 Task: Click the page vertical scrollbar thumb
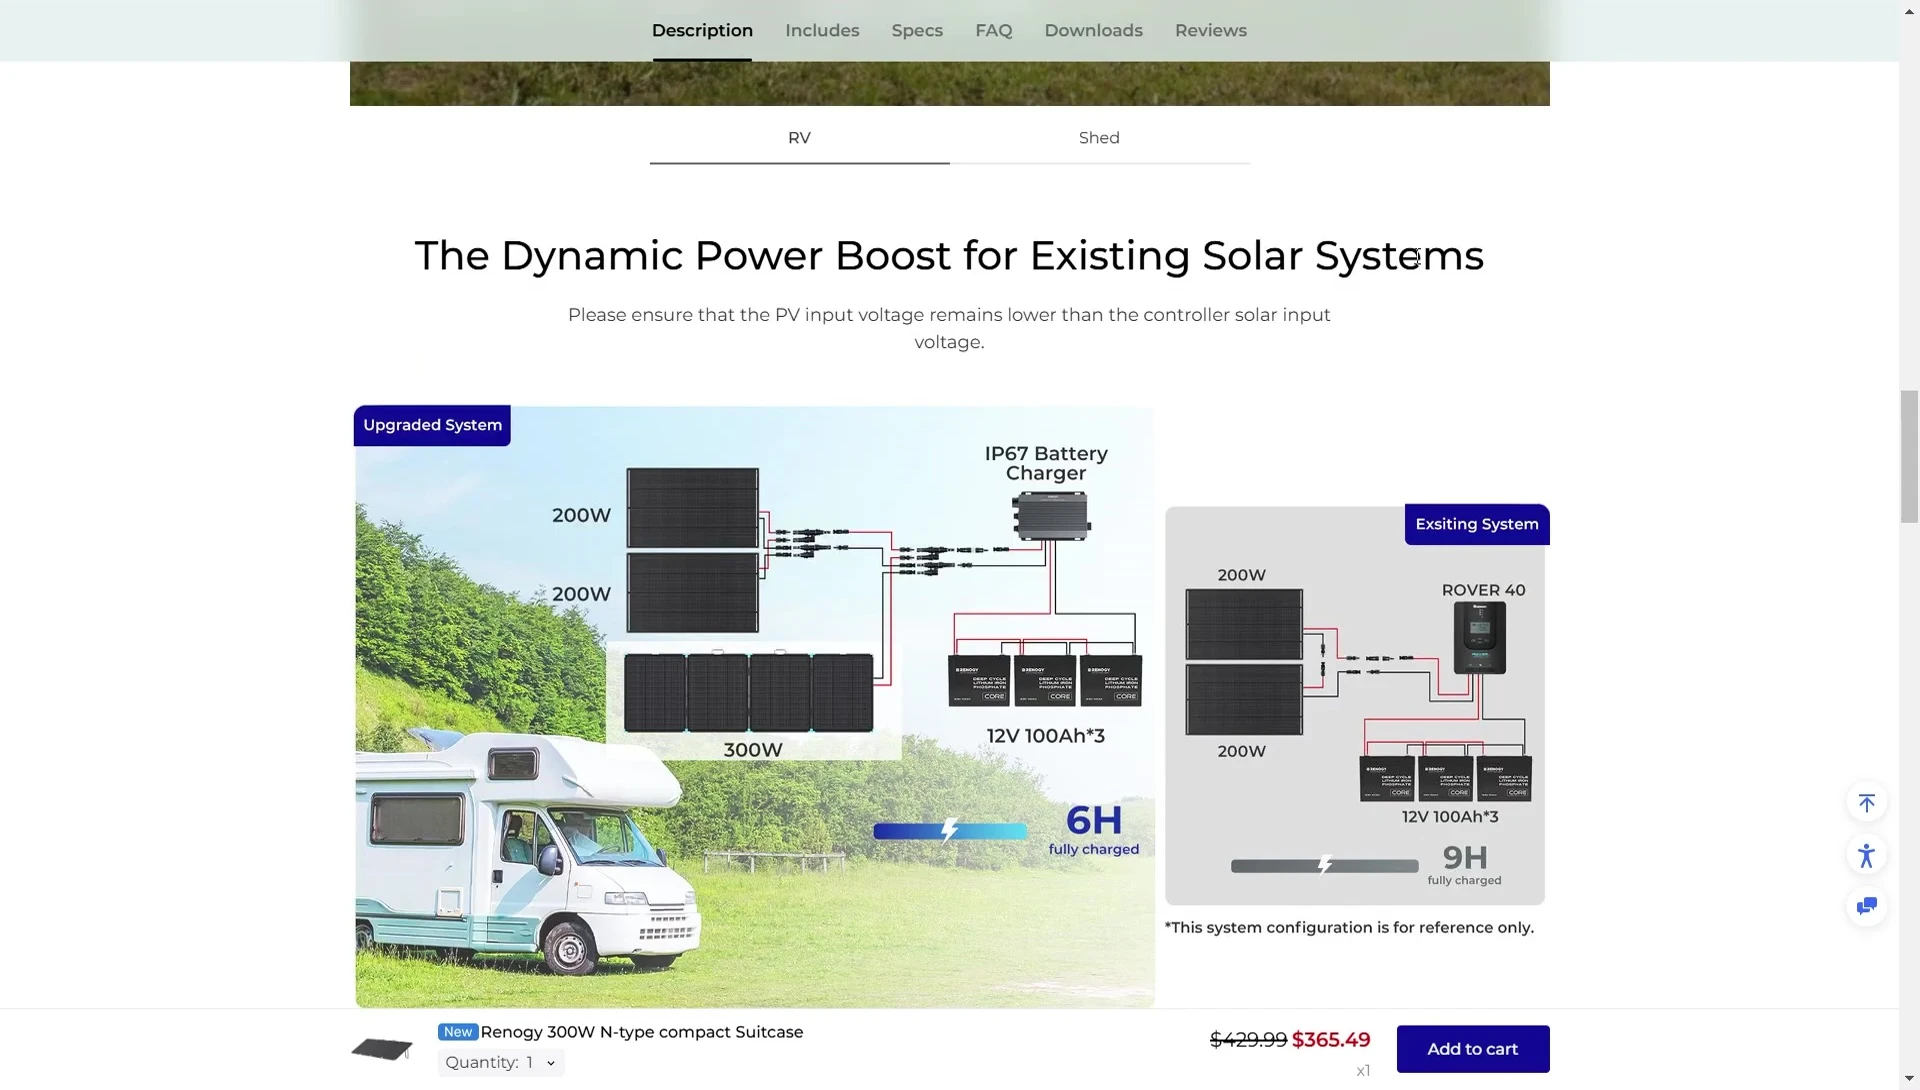1909,457
